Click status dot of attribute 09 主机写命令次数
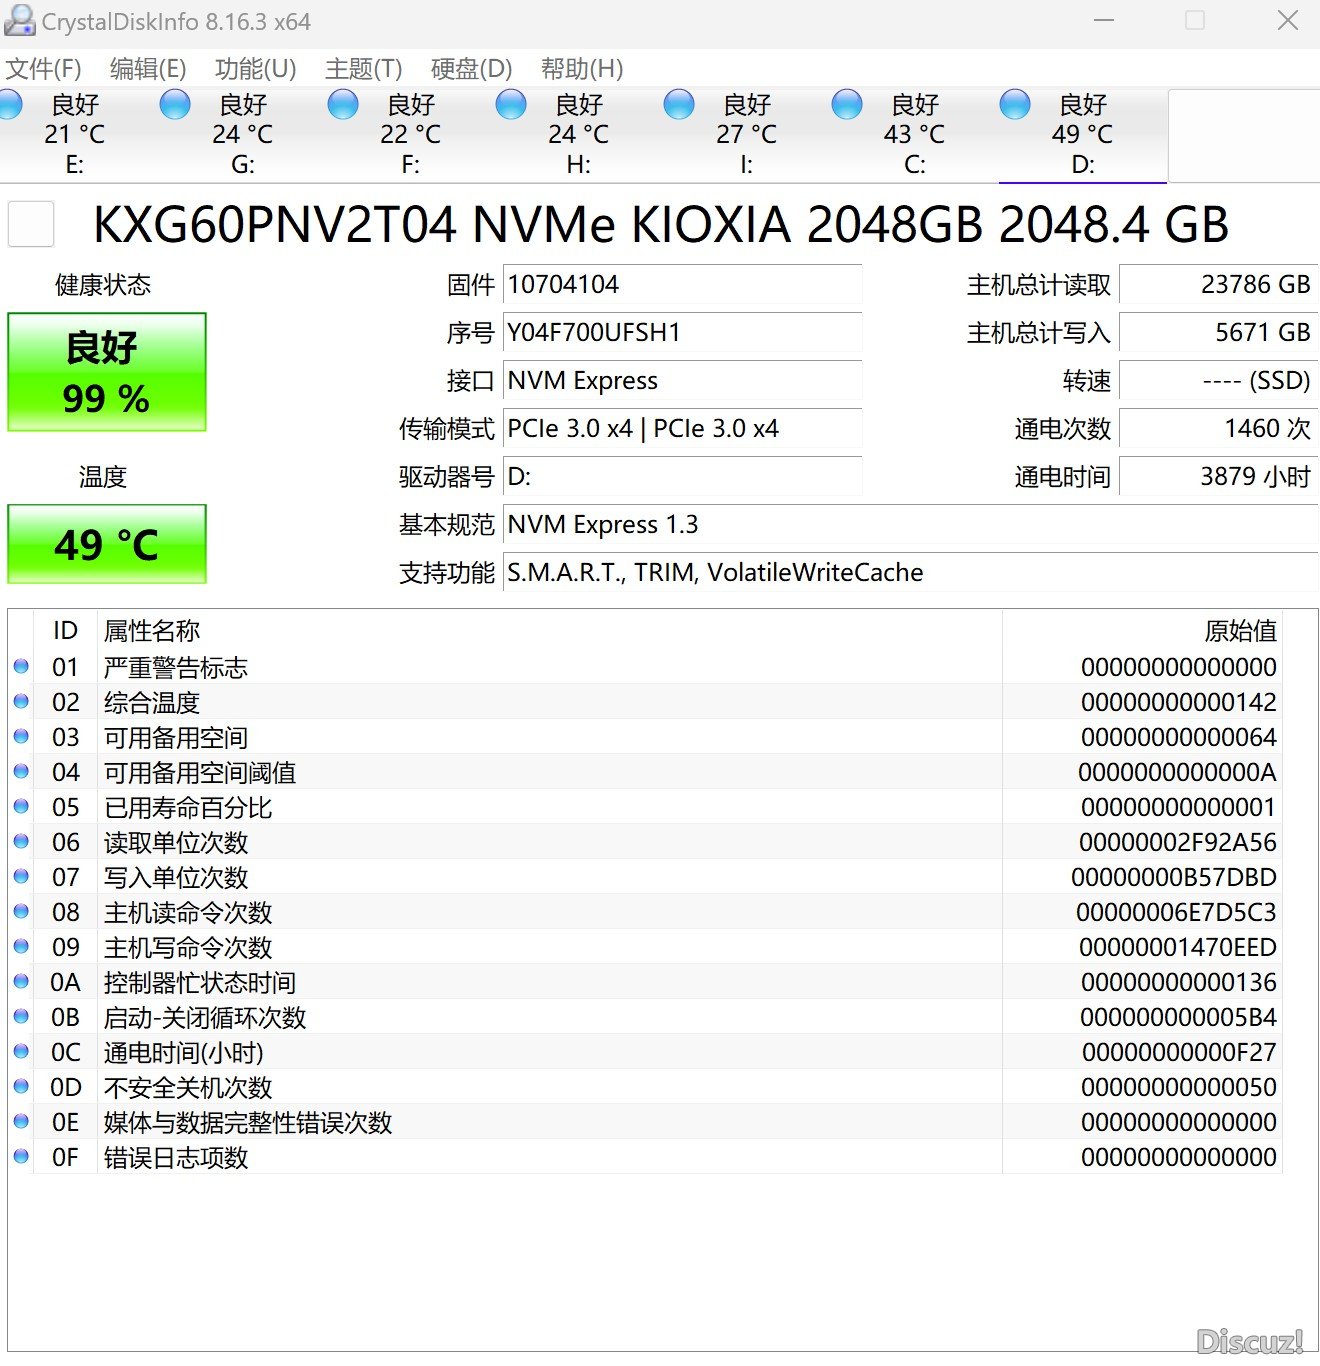The width and height of the screenshot is (1320, 1366). [x=21, y=946]
